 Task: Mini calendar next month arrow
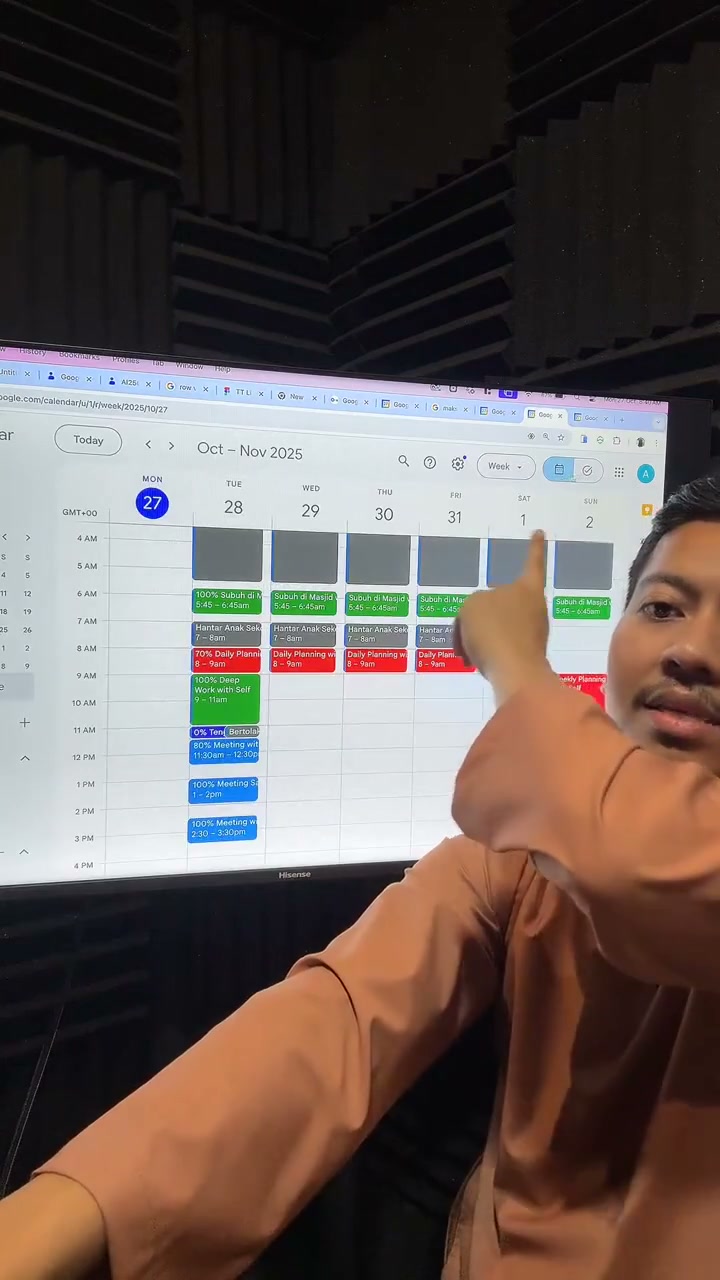pyautogui.click(x=27, y=538)
